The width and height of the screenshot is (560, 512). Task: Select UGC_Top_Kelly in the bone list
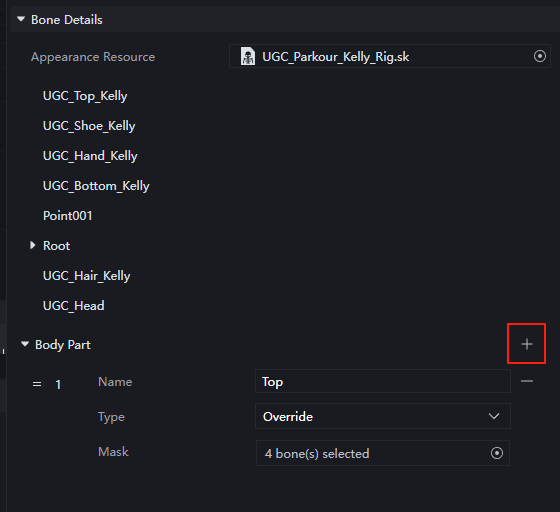pos(85,96)
